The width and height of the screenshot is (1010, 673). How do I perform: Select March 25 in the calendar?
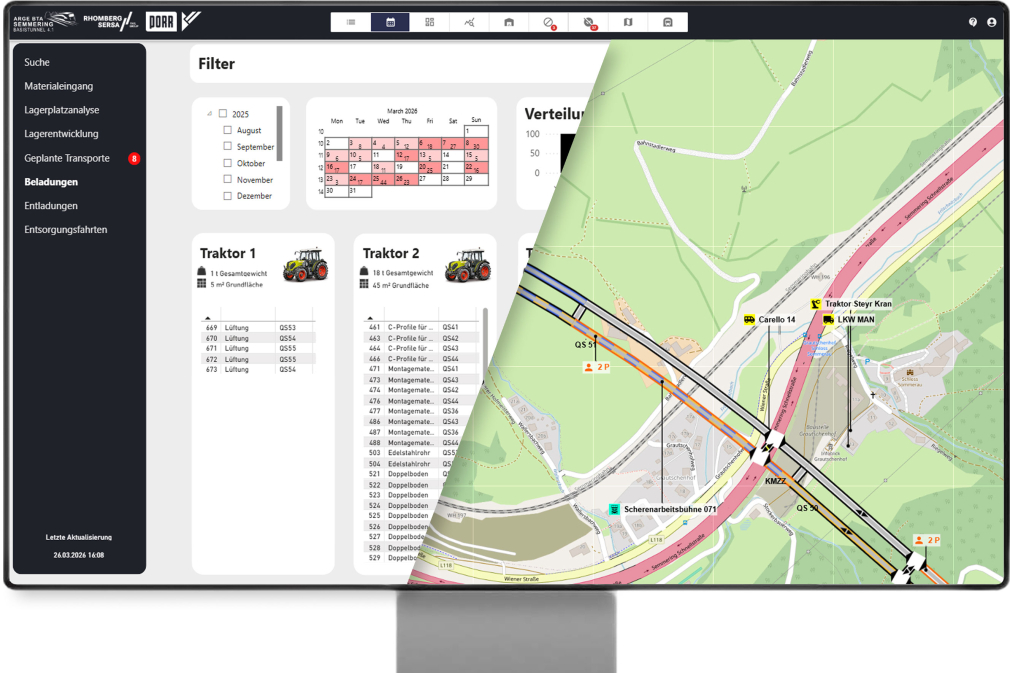tap(383, 179)
